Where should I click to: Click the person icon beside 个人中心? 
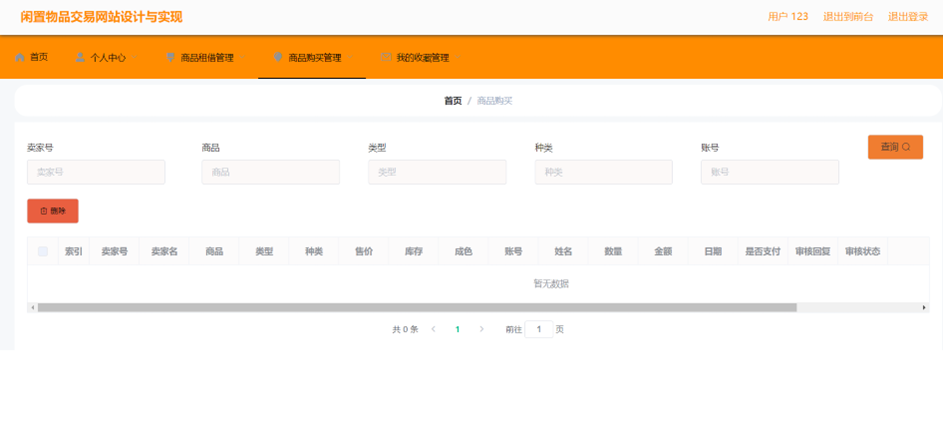(x=80, y=57)
